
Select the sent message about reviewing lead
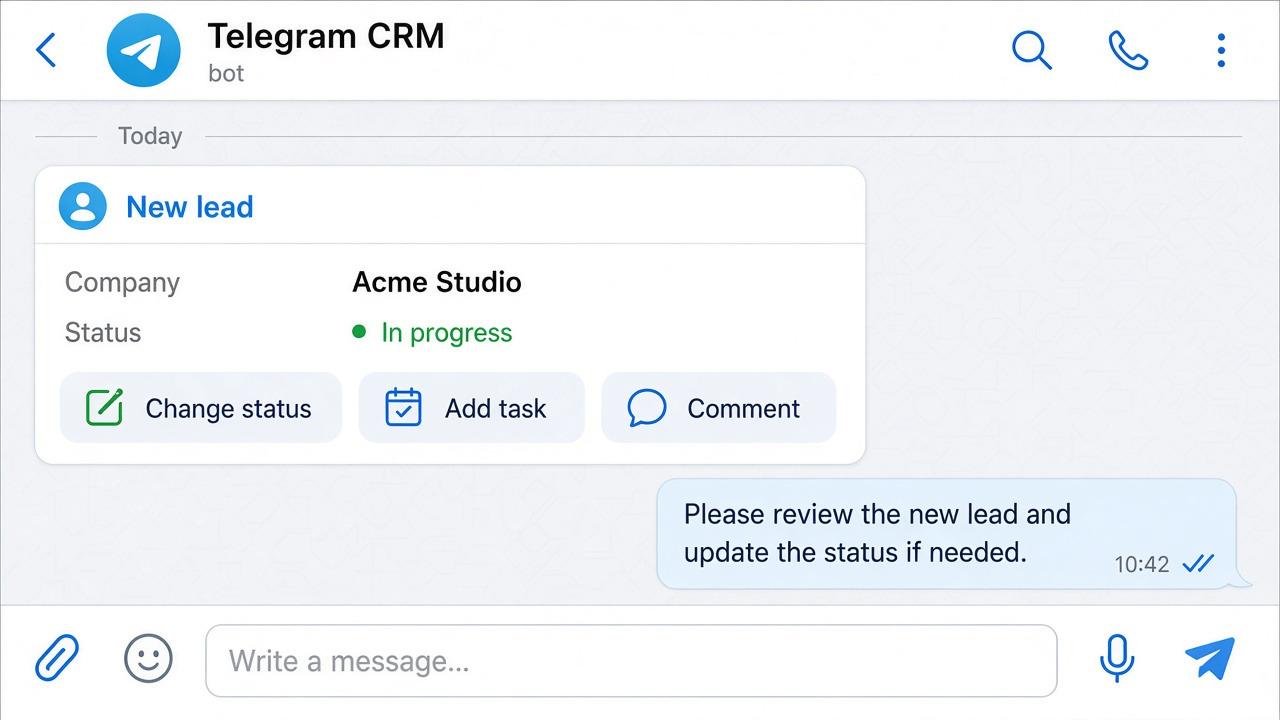point(946,534)
